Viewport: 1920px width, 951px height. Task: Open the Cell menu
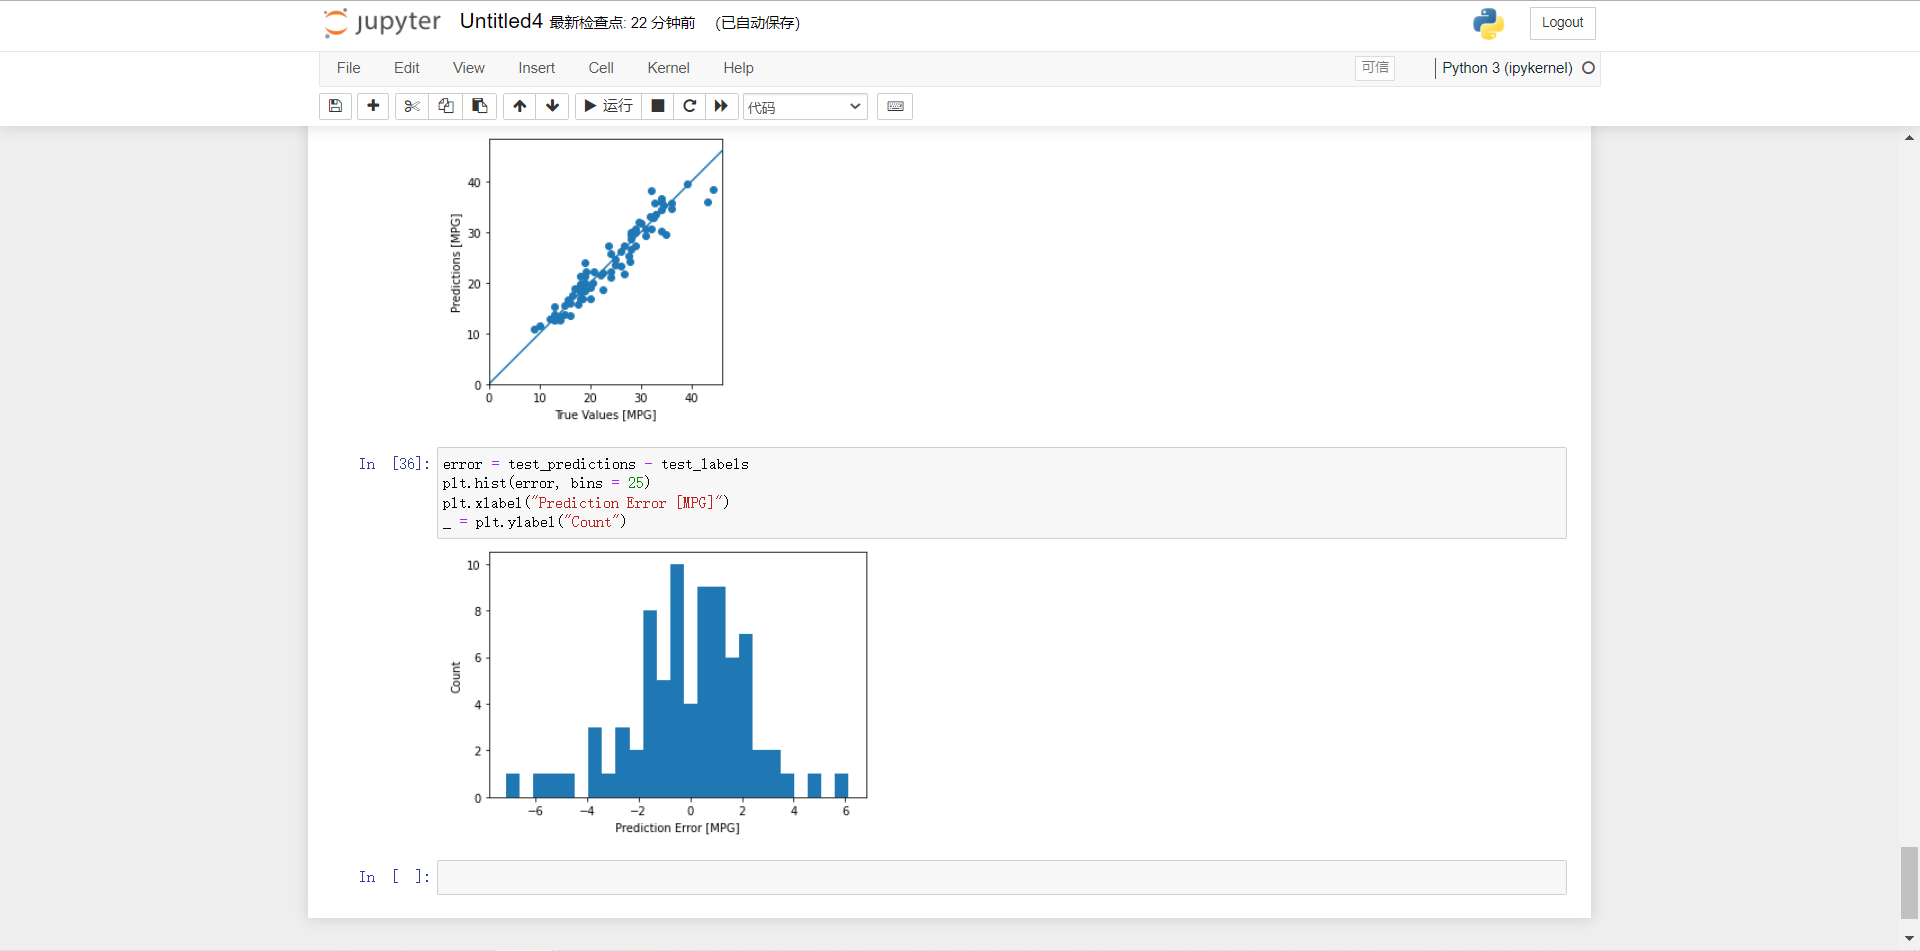coord(601,68)
